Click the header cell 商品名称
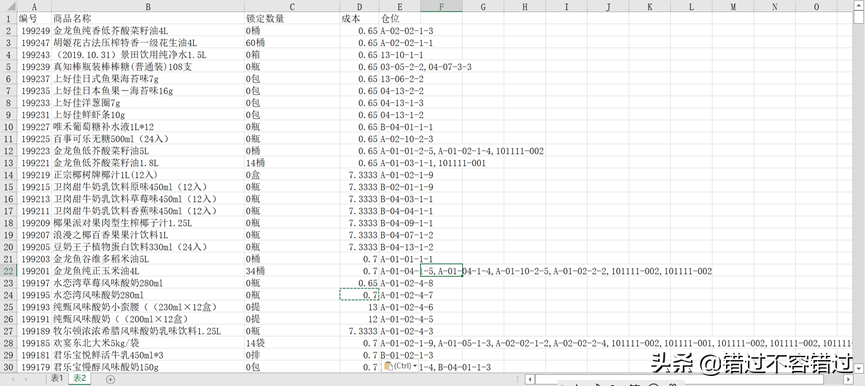This screenshot has width=865, height=386. (148, 18)
